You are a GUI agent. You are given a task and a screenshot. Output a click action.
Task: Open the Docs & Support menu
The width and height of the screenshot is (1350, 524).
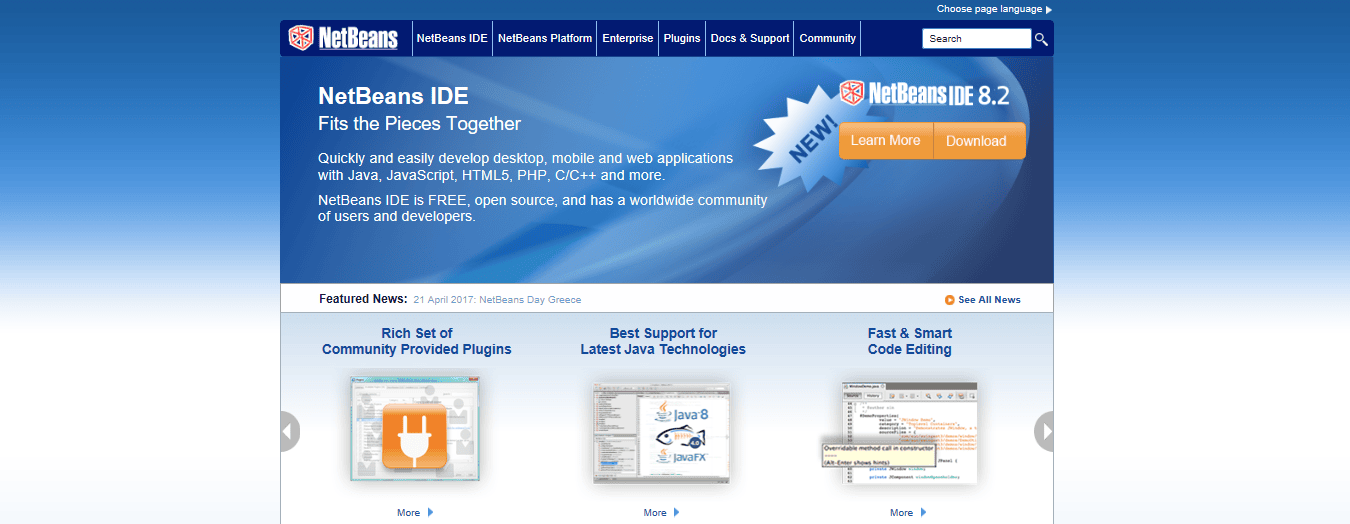pos(750,38)
